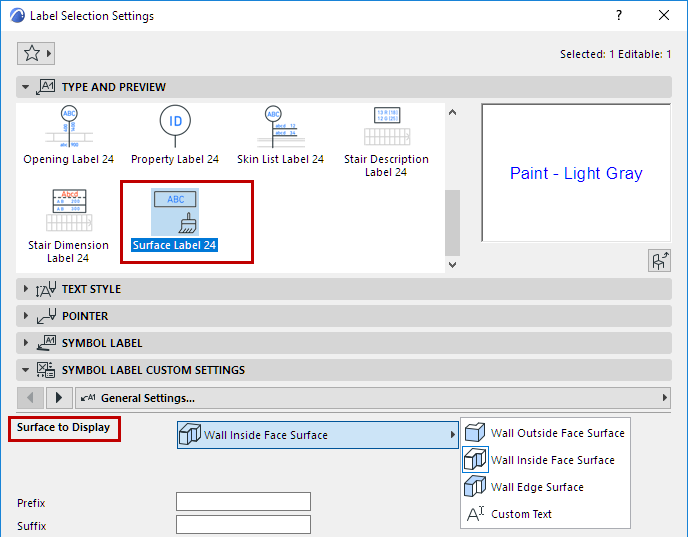The width and height of the screenshot is (688, 537).
Task: Click the Pointer panel icon
Action: click(46, 316)
